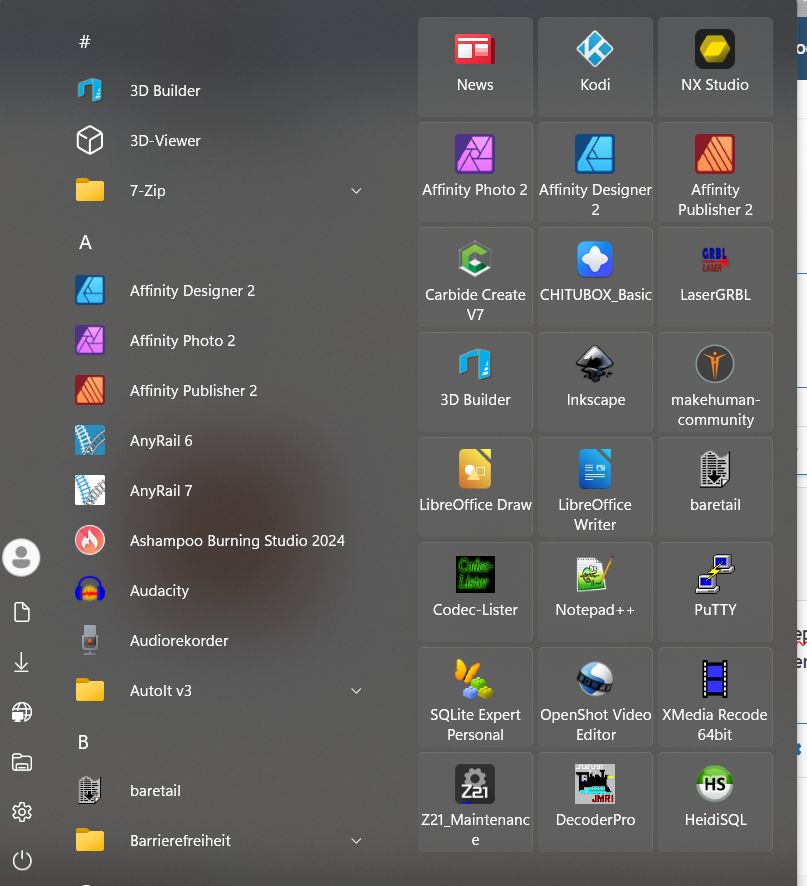Open the user account button
This screenshot has height=886, width=807.
click(21, 558)
